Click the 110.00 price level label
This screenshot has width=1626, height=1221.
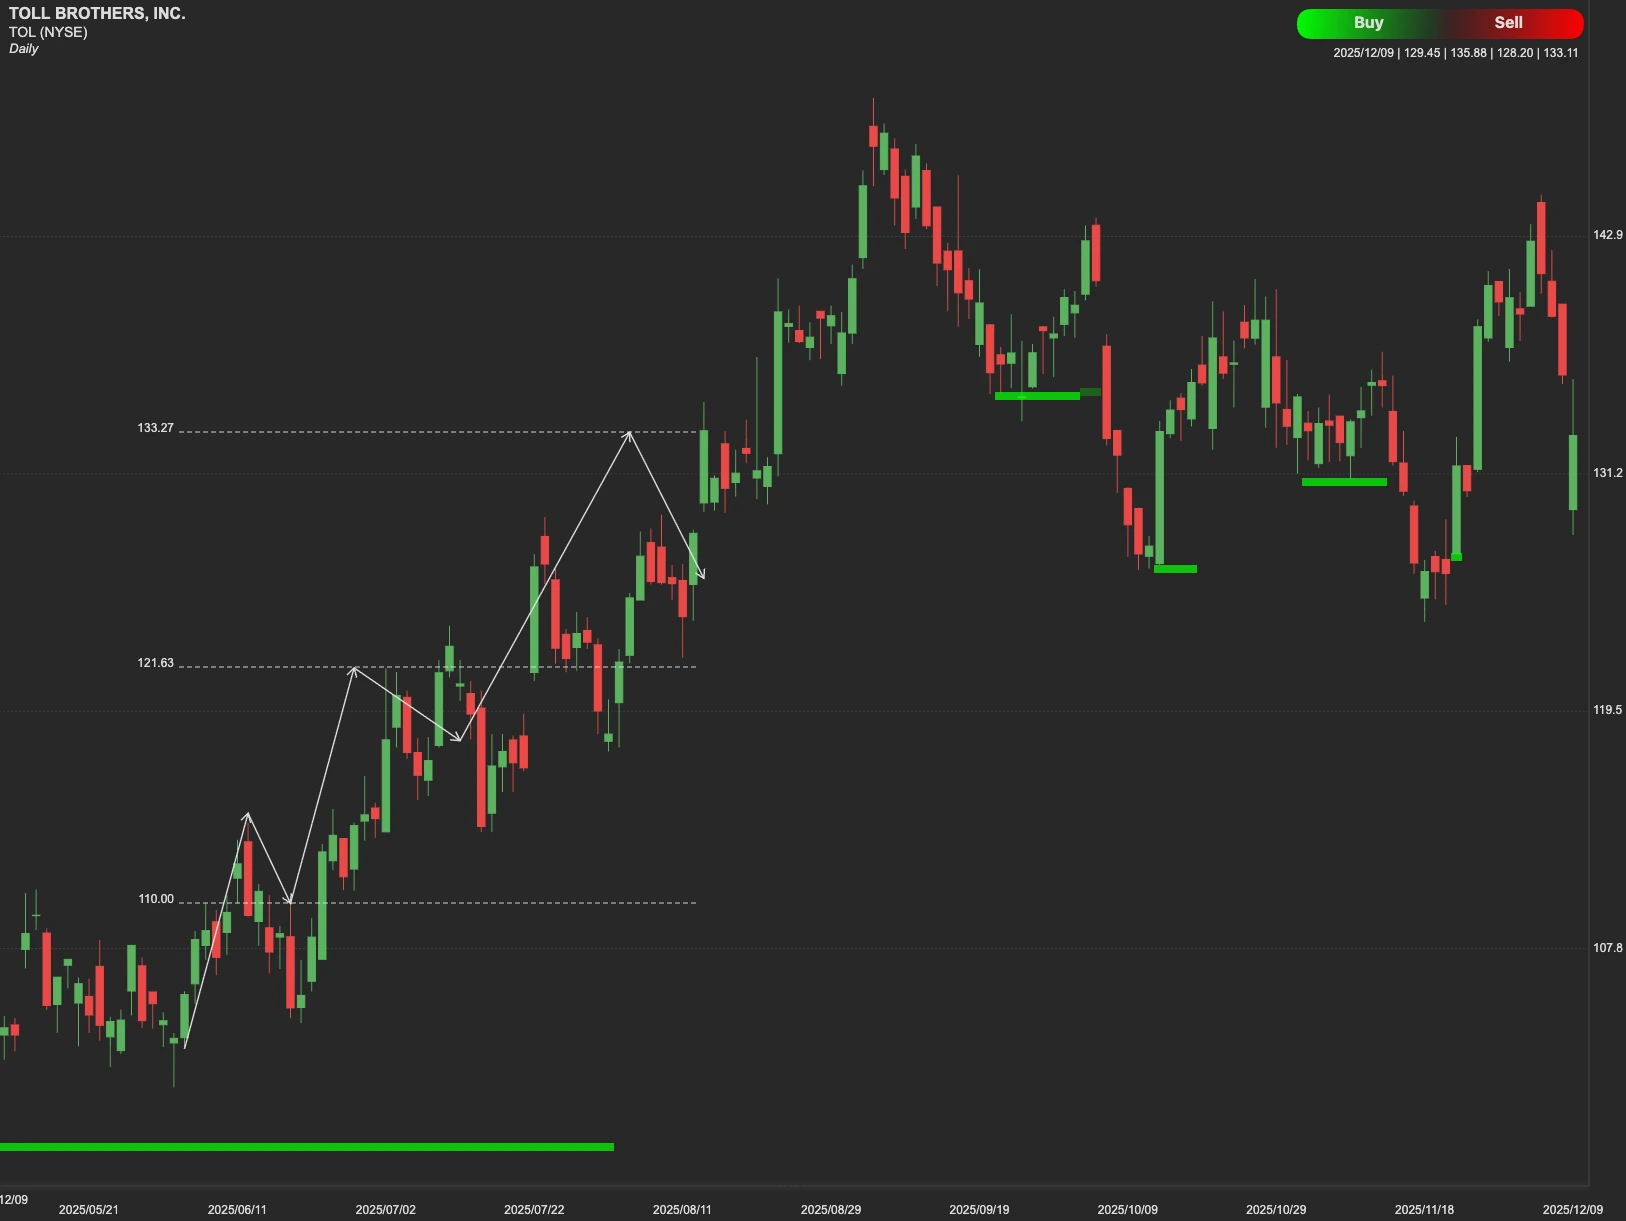click(156, 899)
